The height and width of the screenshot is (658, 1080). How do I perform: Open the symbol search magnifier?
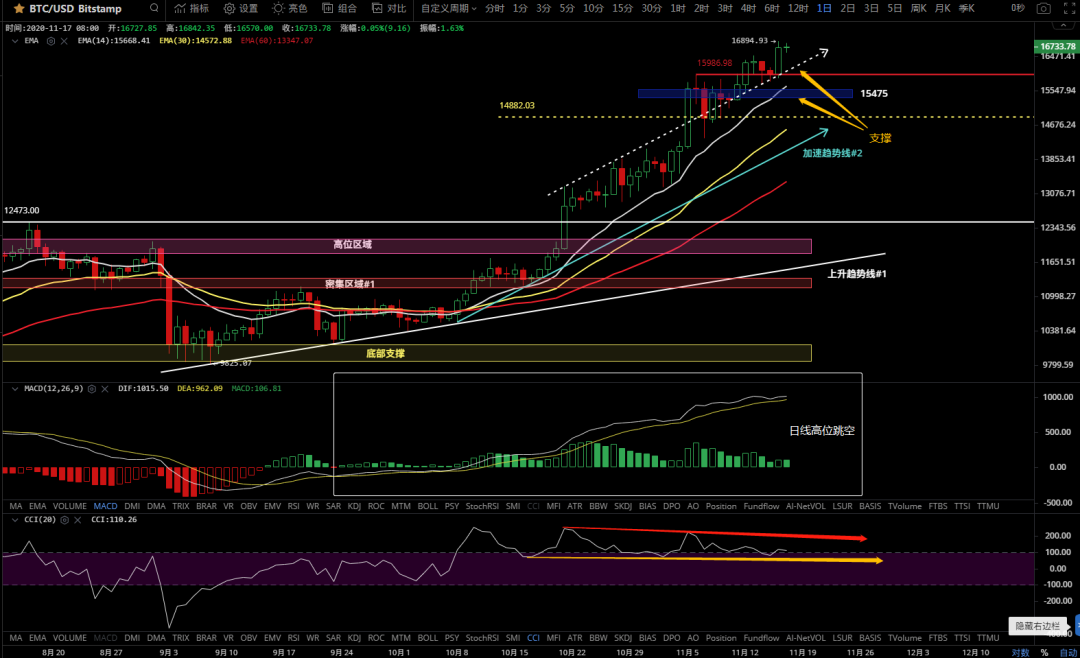coord(153,8)
